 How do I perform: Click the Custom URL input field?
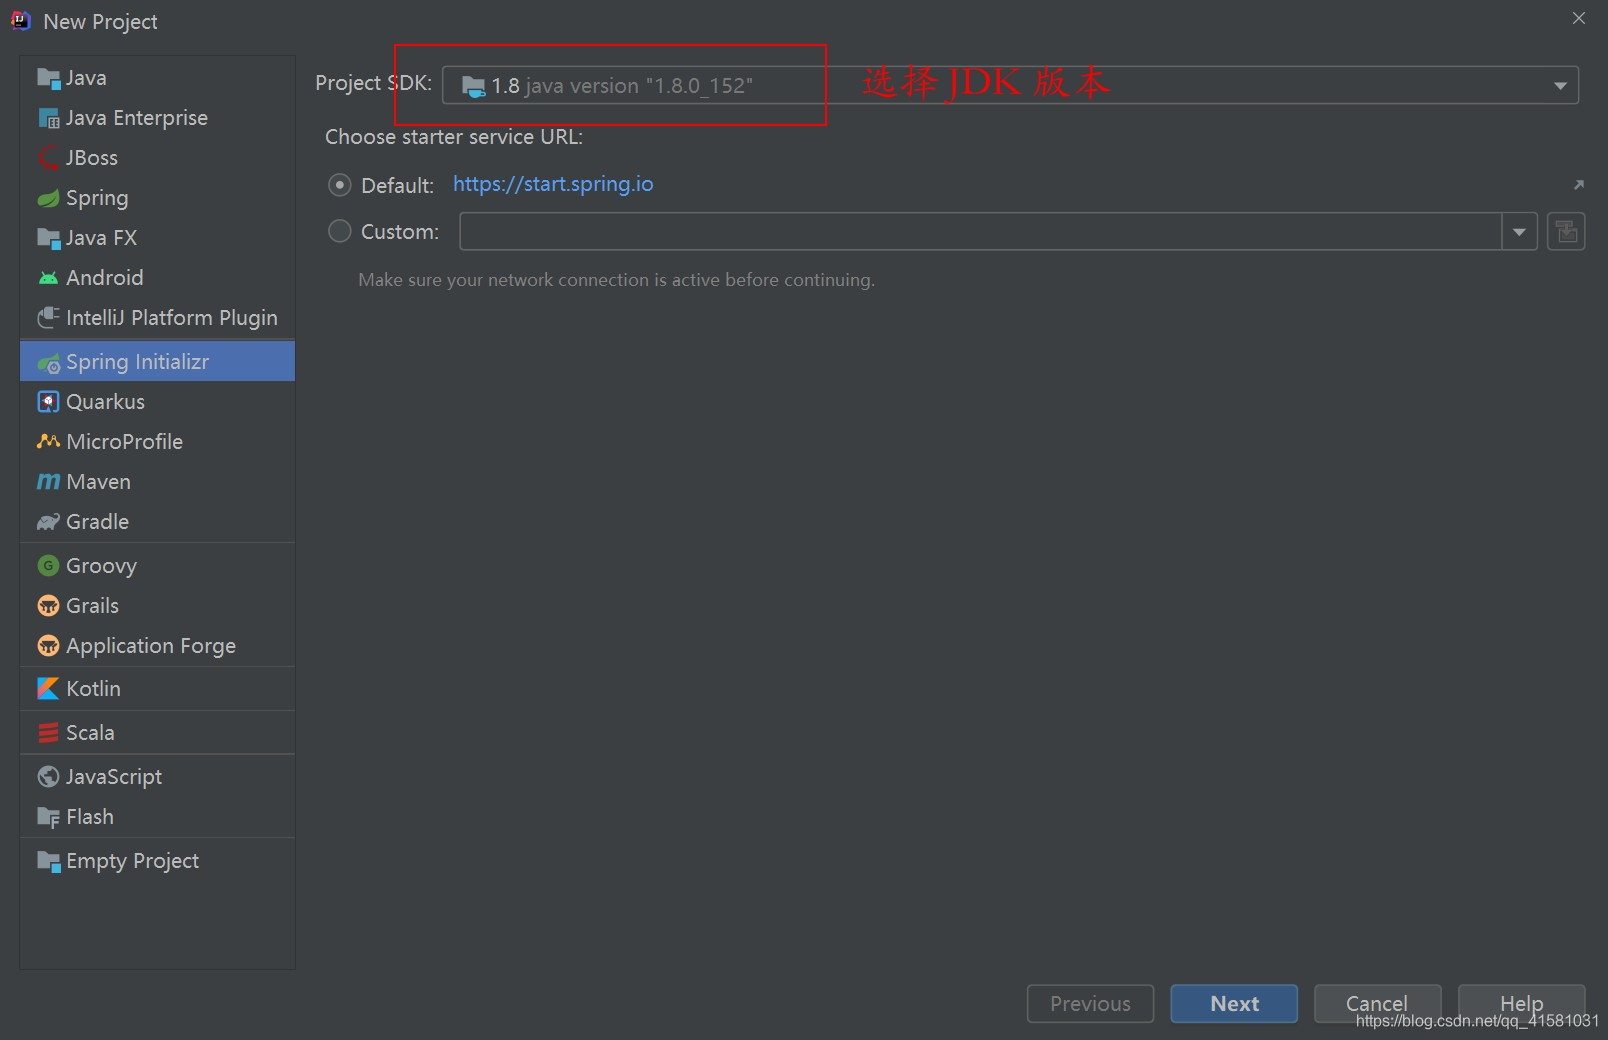[x=980, y=232]
